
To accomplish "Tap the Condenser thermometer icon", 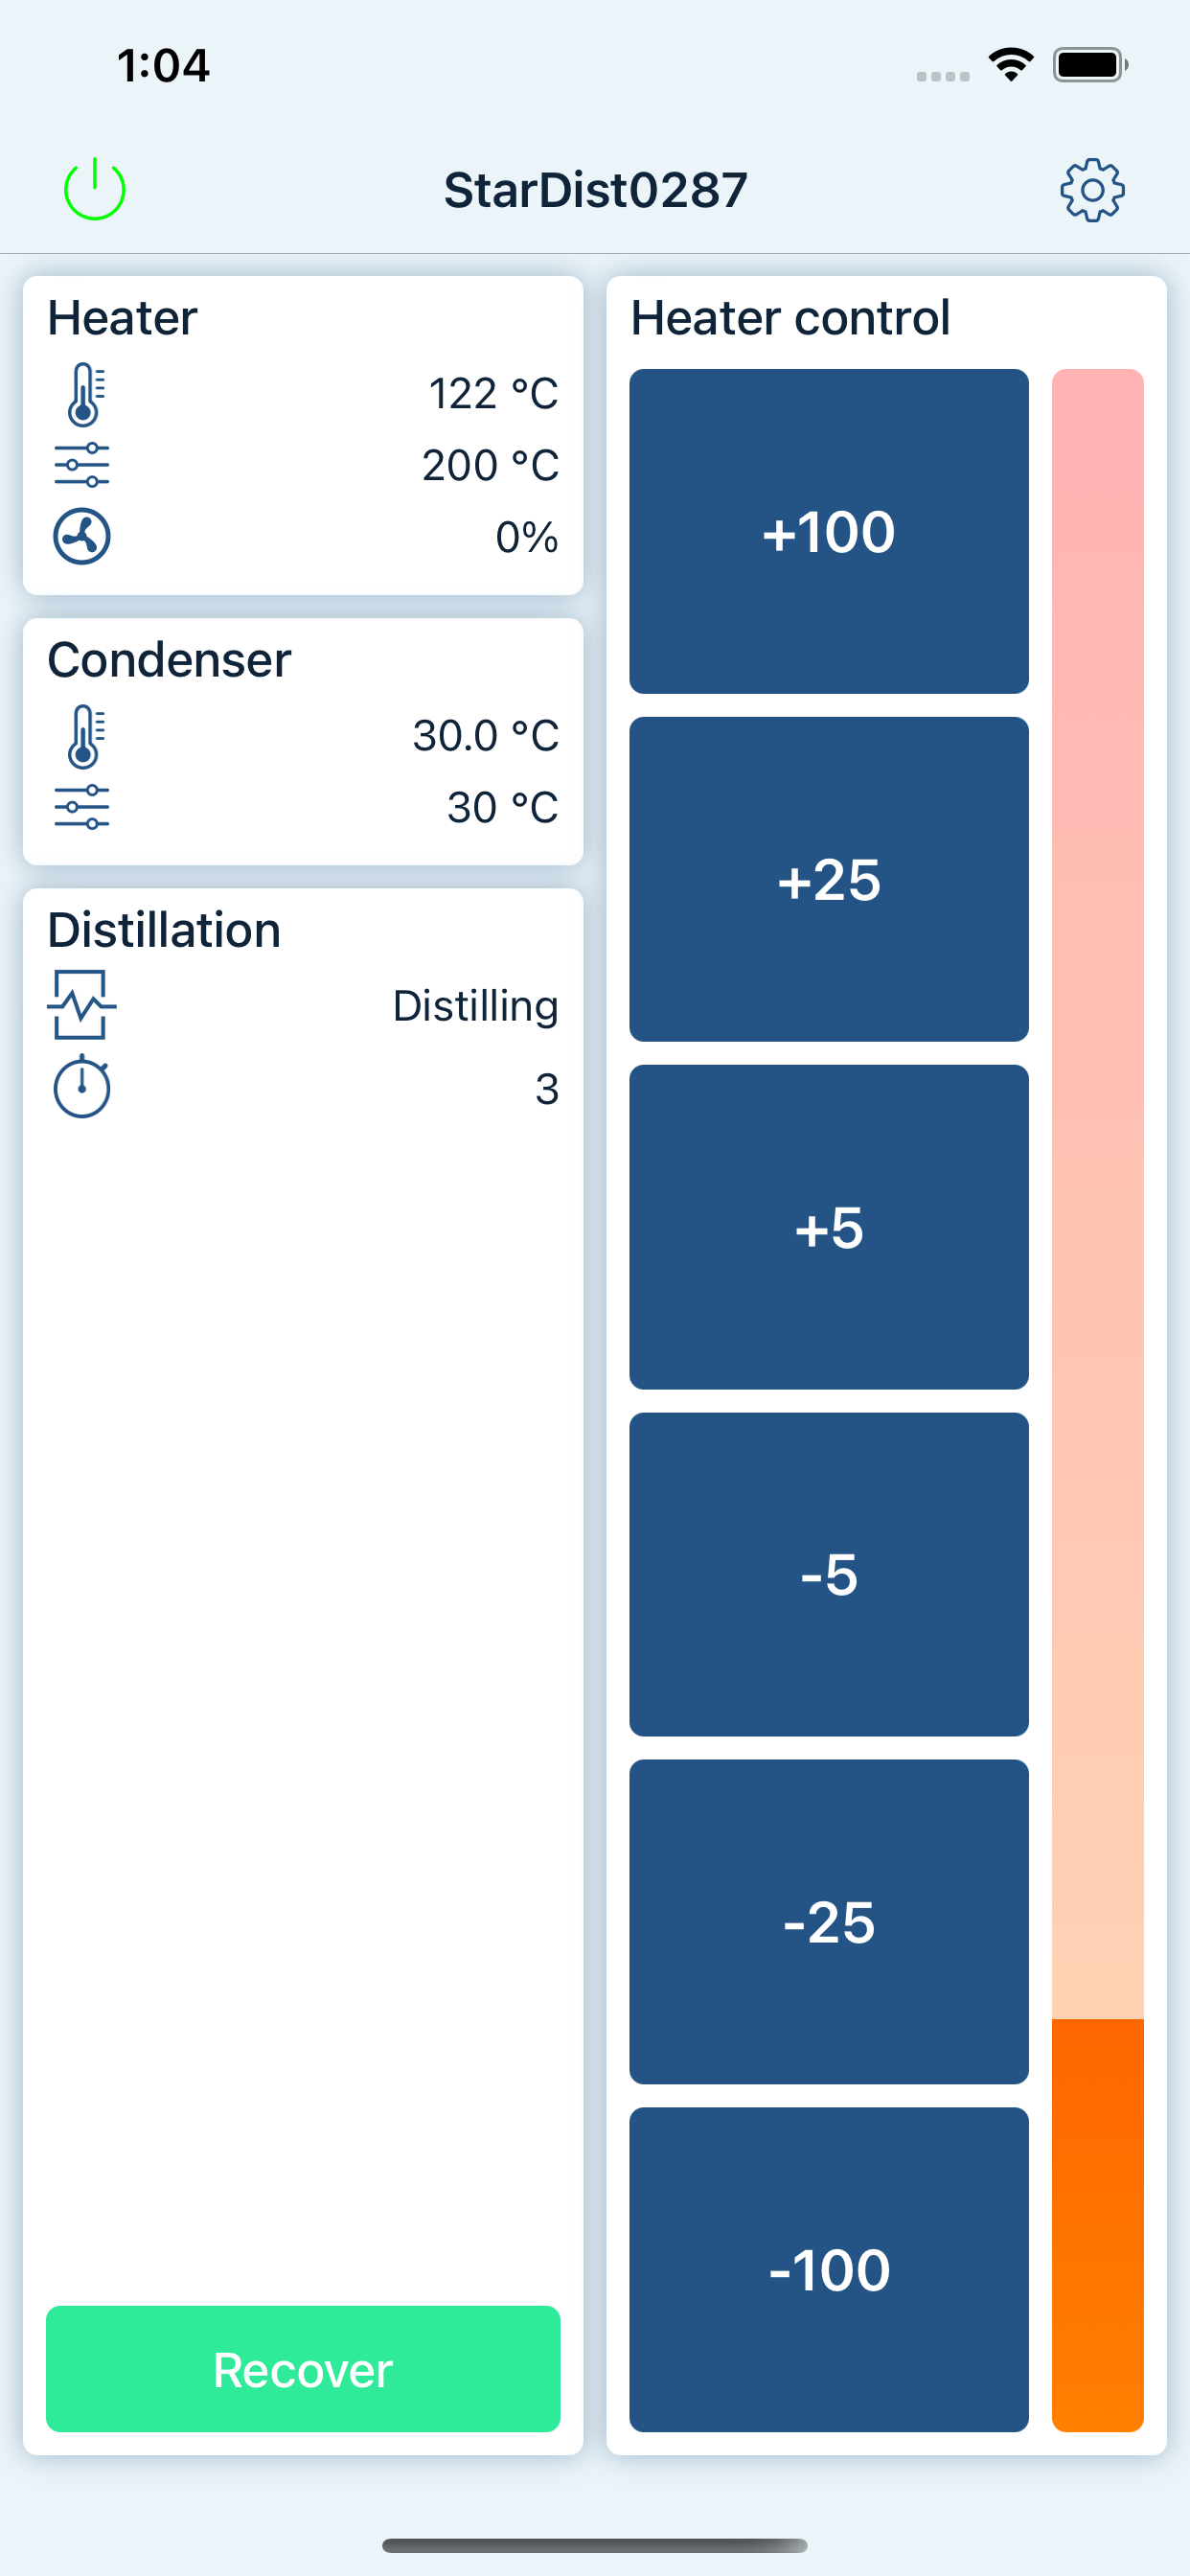I will (84, 736).
